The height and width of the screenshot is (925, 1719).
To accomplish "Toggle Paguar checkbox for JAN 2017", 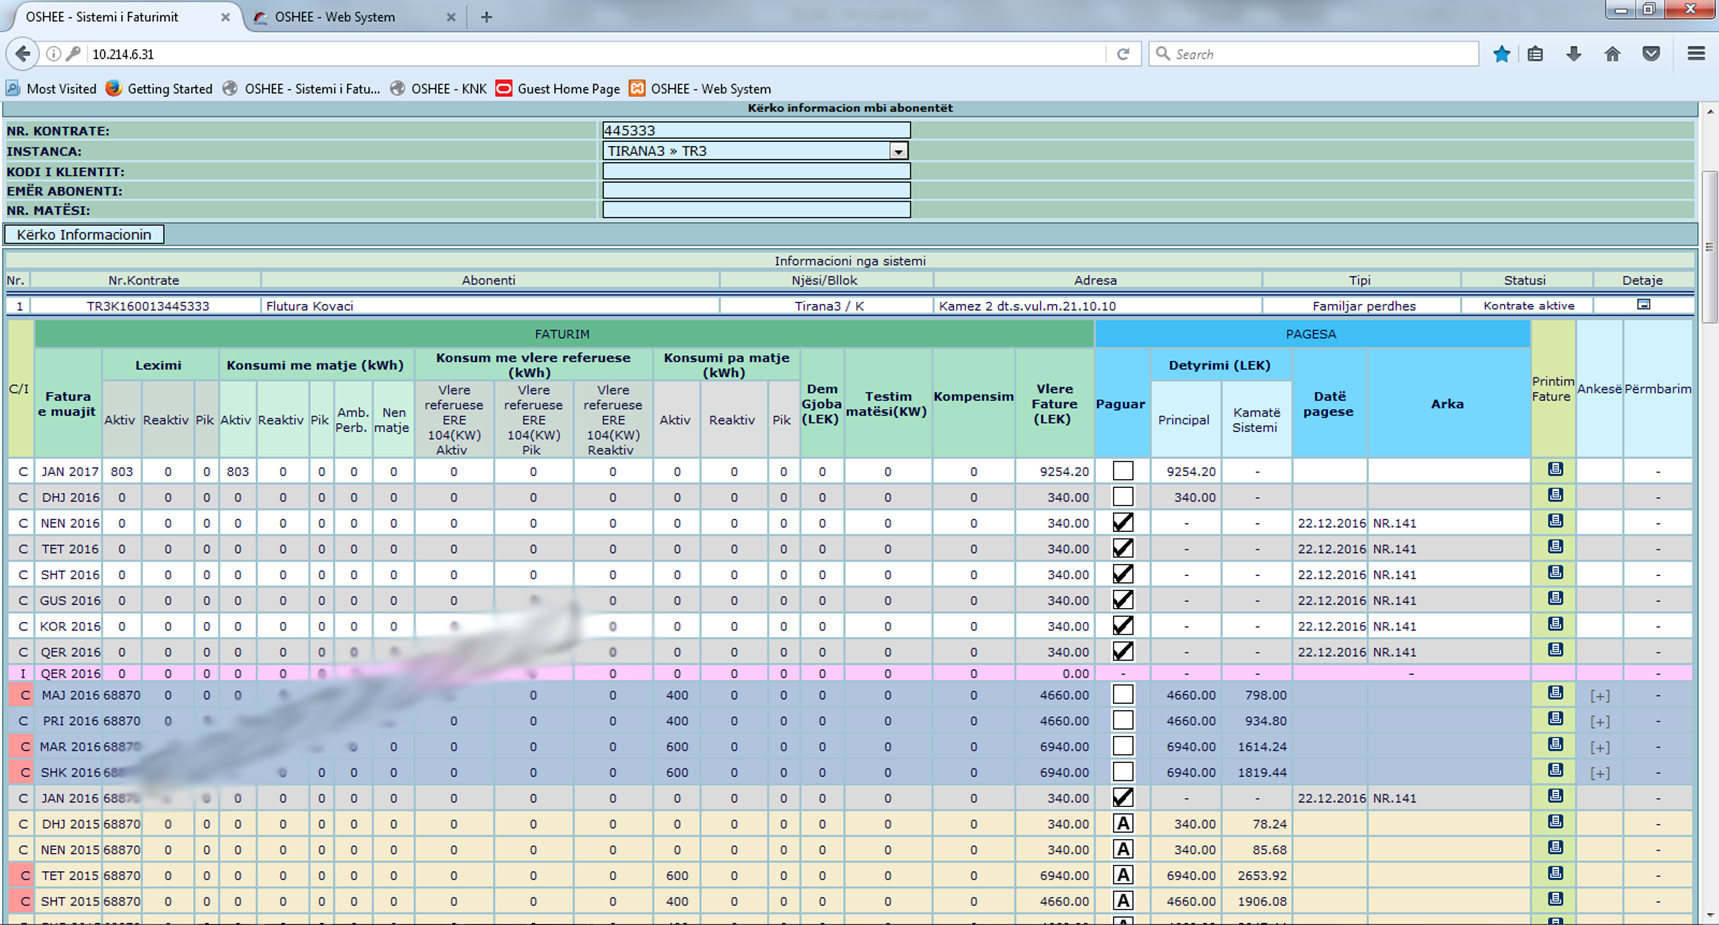I will tap(1123, 471).
